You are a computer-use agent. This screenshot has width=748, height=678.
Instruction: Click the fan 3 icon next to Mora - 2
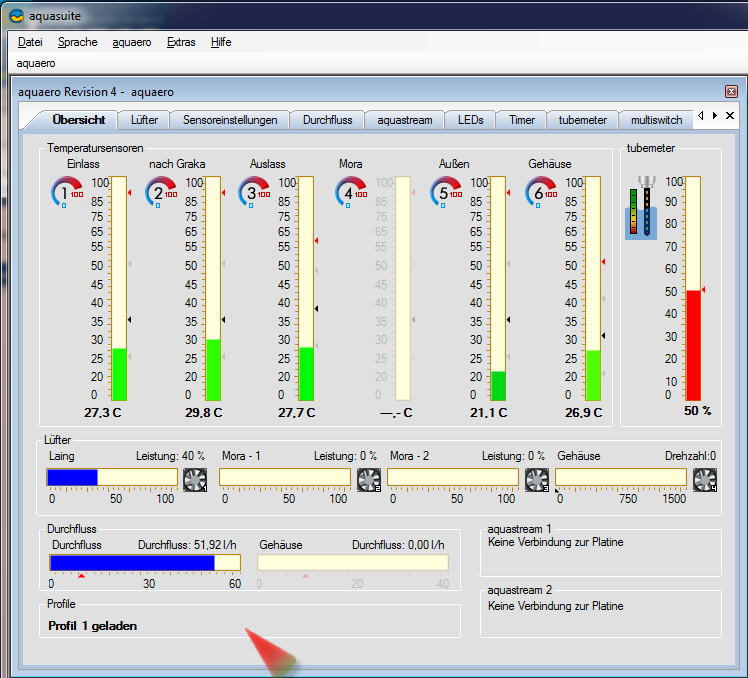tap(537, 480)
